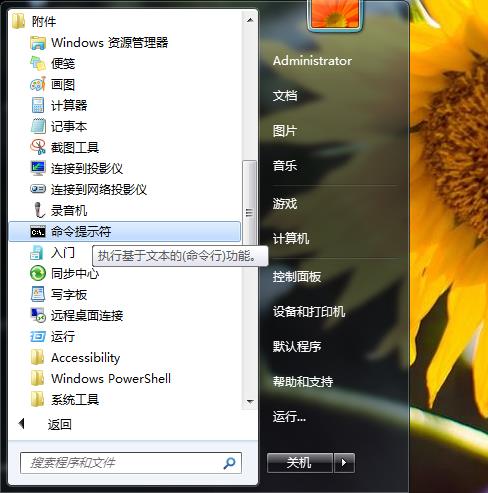Open the shutdown options arrow next to 关机
This screenshot has width=488, height=493.
(x=344, y=463)
